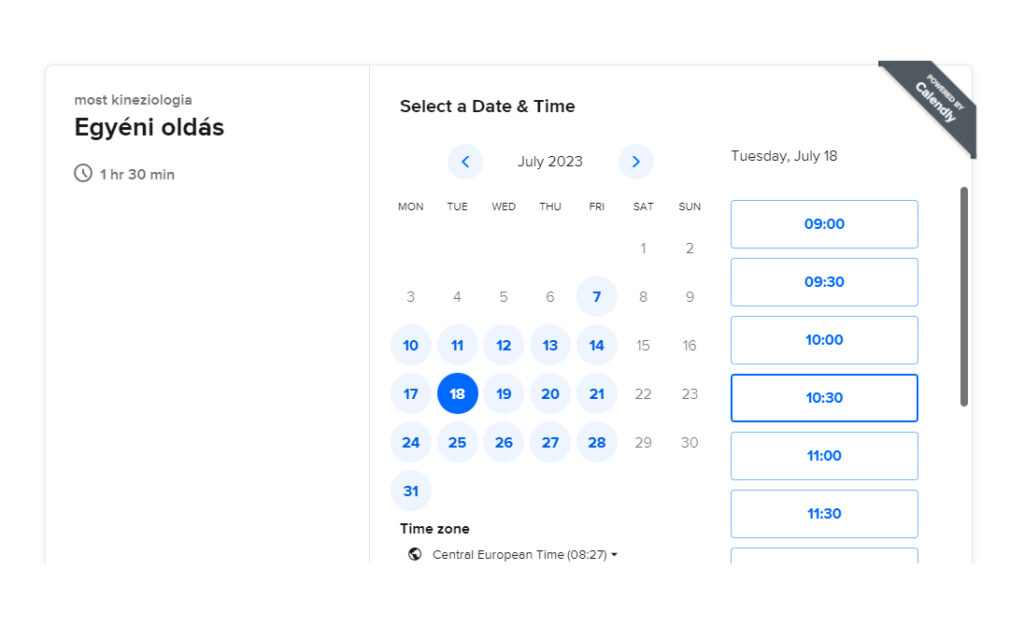Open the Central European Time dropdown

524,554
